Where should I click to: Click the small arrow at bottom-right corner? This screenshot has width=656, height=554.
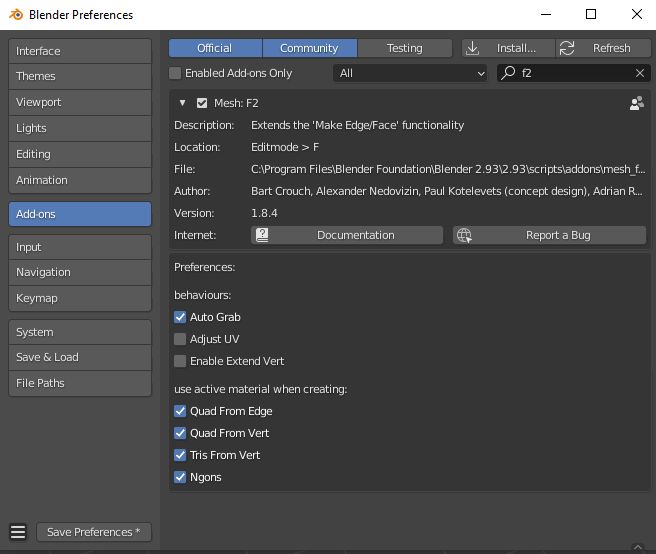coord(638,547)
